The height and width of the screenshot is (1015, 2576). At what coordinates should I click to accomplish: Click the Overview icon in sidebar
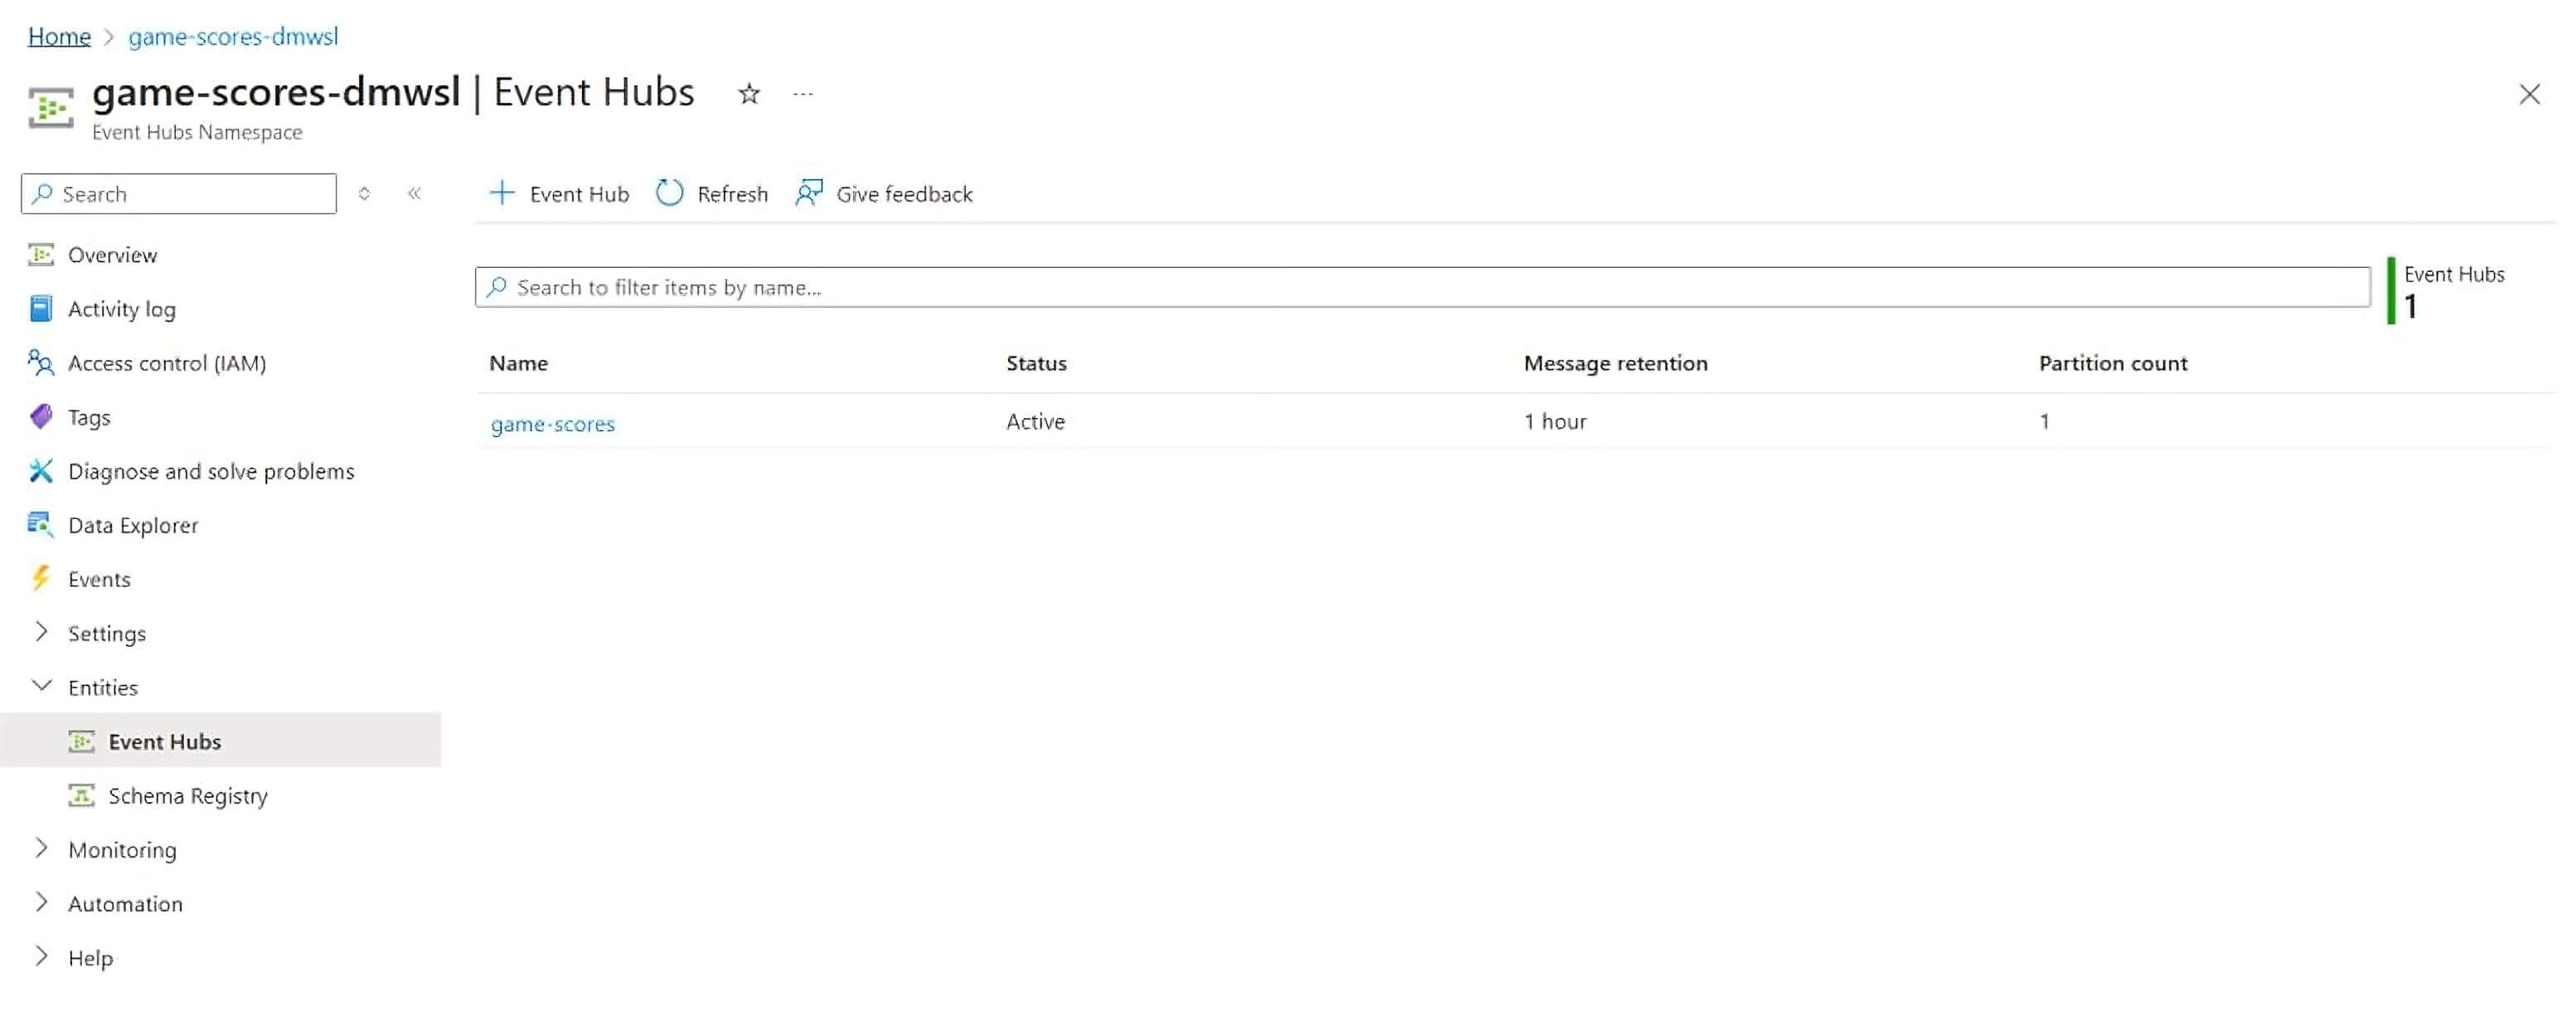coord(41,254)
